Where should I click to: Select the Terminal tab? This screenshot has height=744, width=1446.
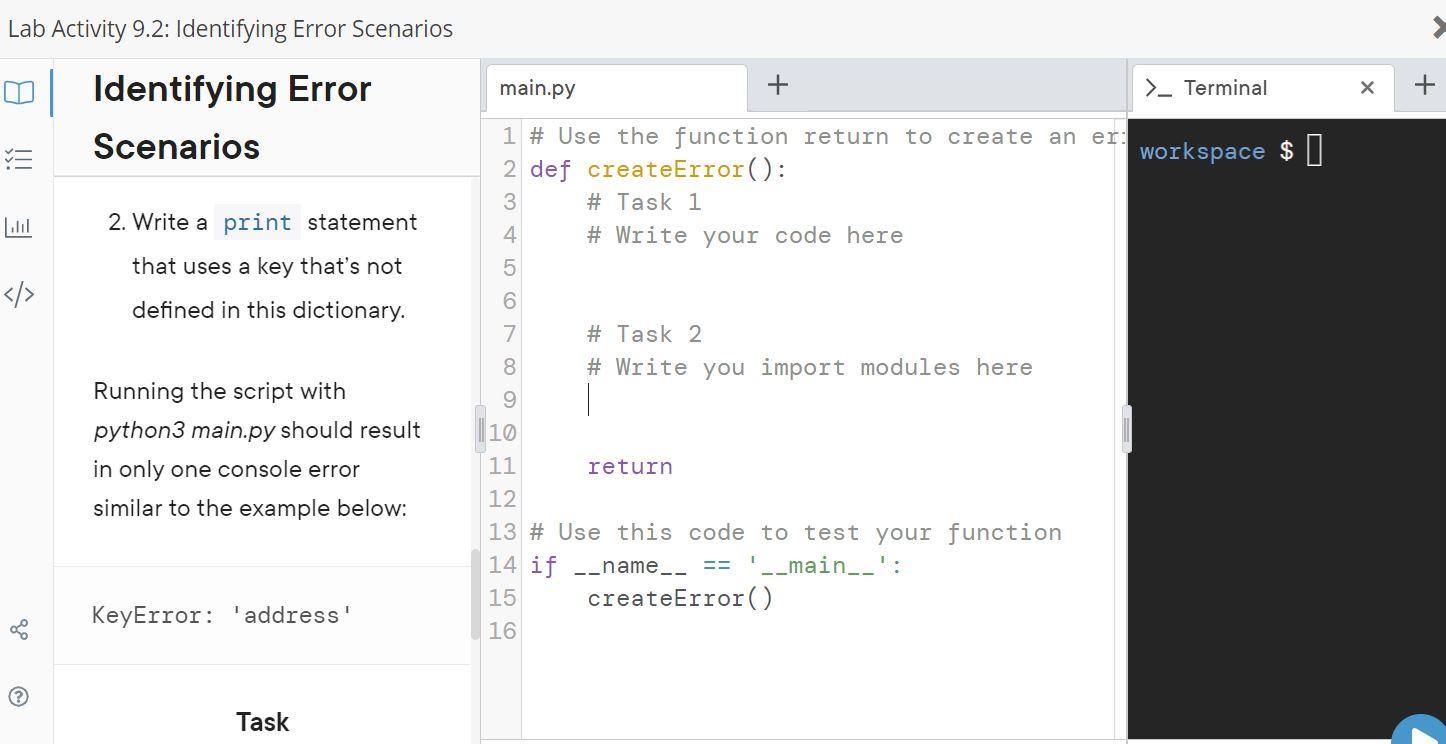(x=1225, y=88)
